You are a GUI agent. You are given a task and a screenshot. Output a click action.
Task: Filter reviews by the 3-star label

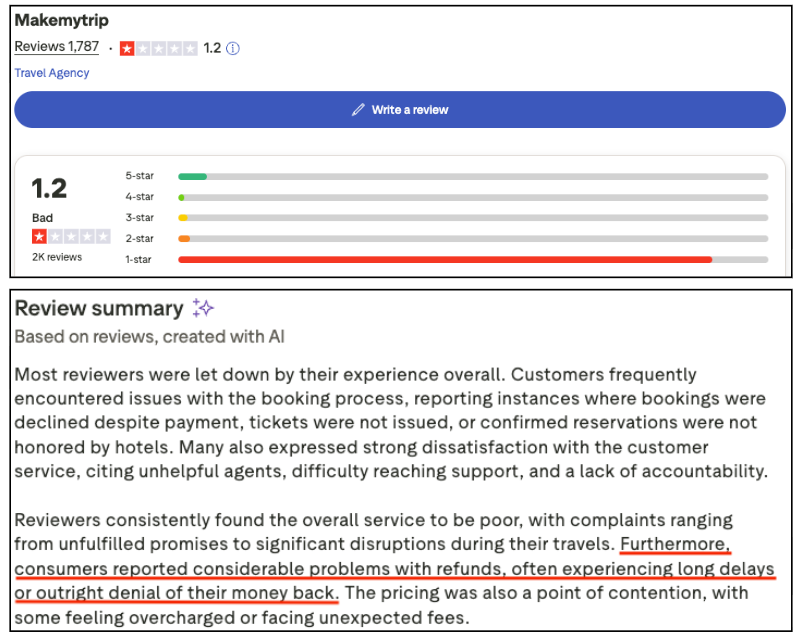[x=139, y=218]
